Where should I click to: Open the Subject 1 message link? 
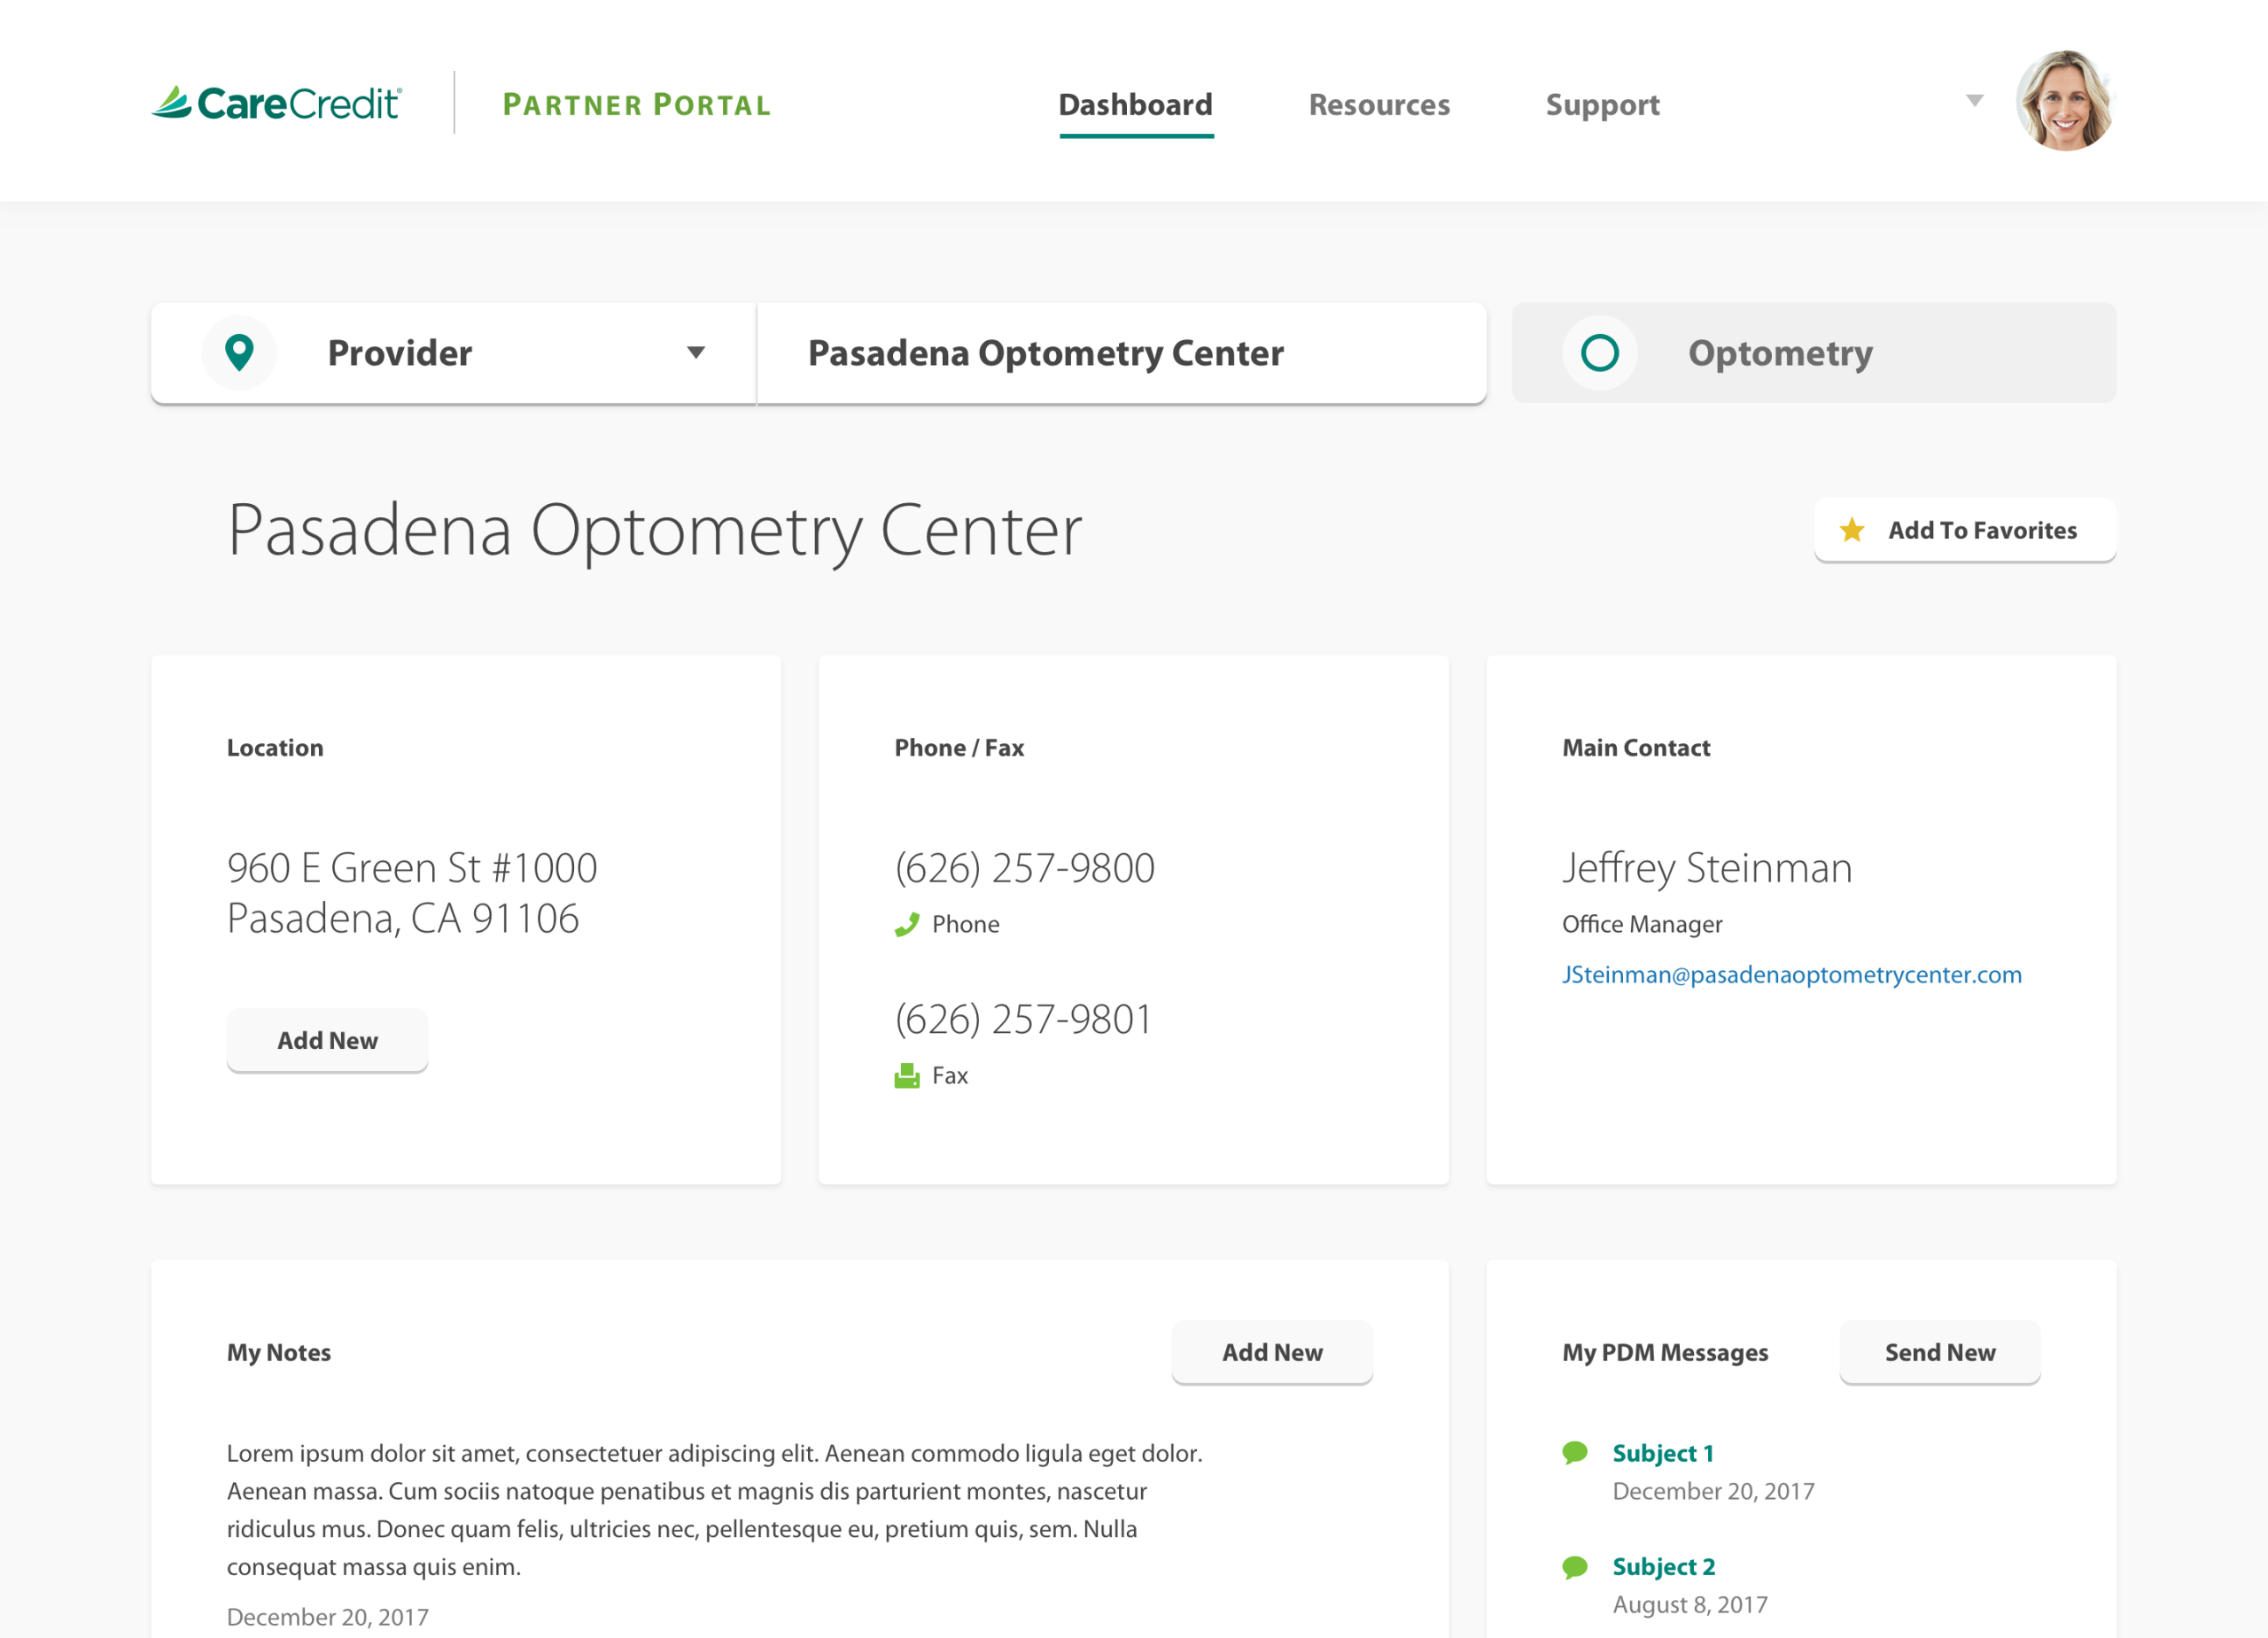(1663, 1453)
